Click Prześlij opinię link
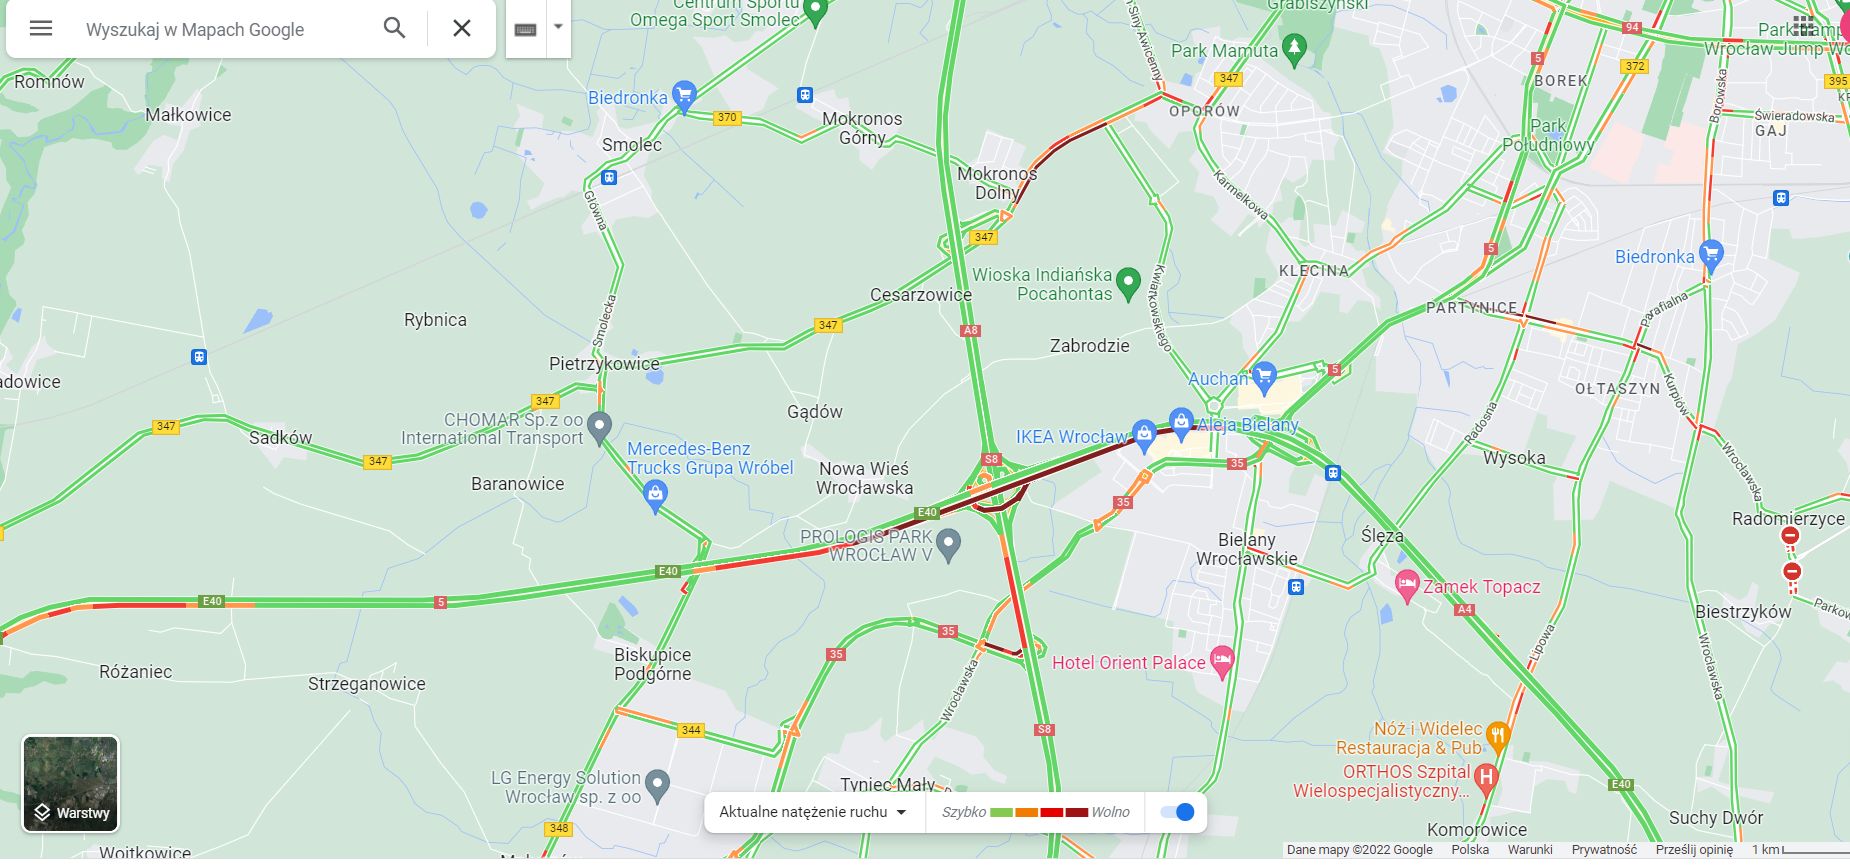Screen dimensions: 1850x867 pyautogui.click(x=1694, y=850)
